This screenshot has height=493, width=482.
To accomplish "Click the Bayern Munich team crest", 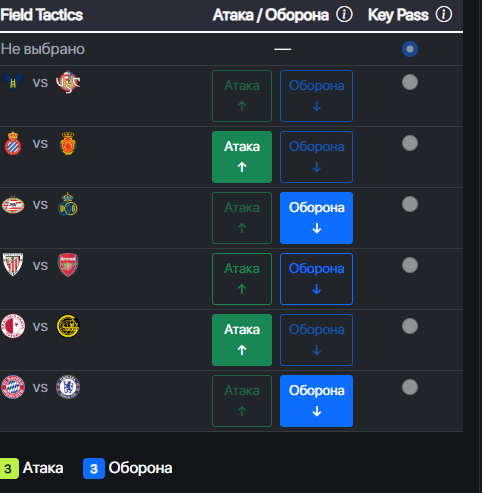I will point(13,387).
